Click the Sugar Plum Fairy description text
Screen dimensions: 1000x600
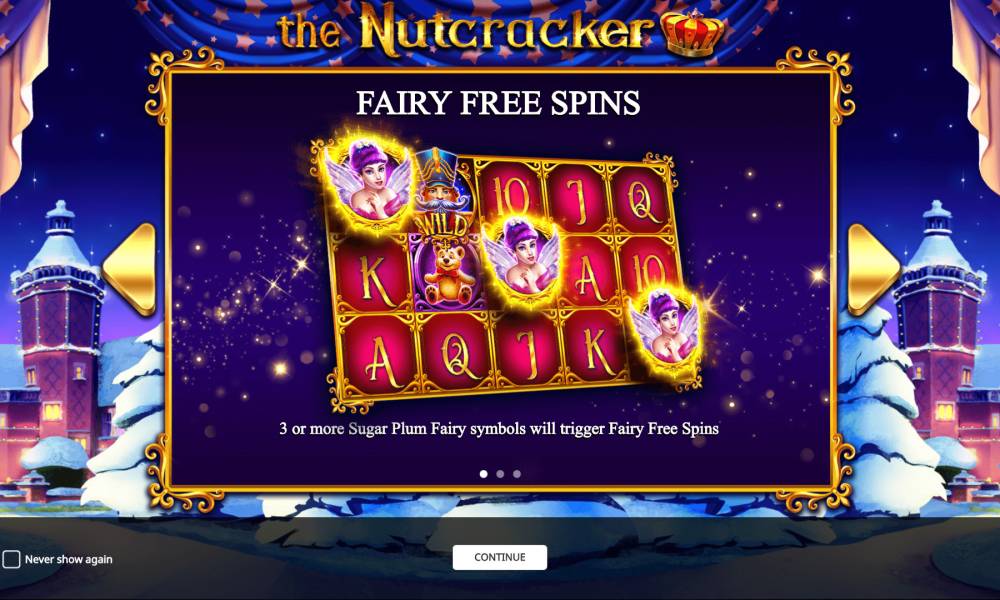tap(499, 428)
